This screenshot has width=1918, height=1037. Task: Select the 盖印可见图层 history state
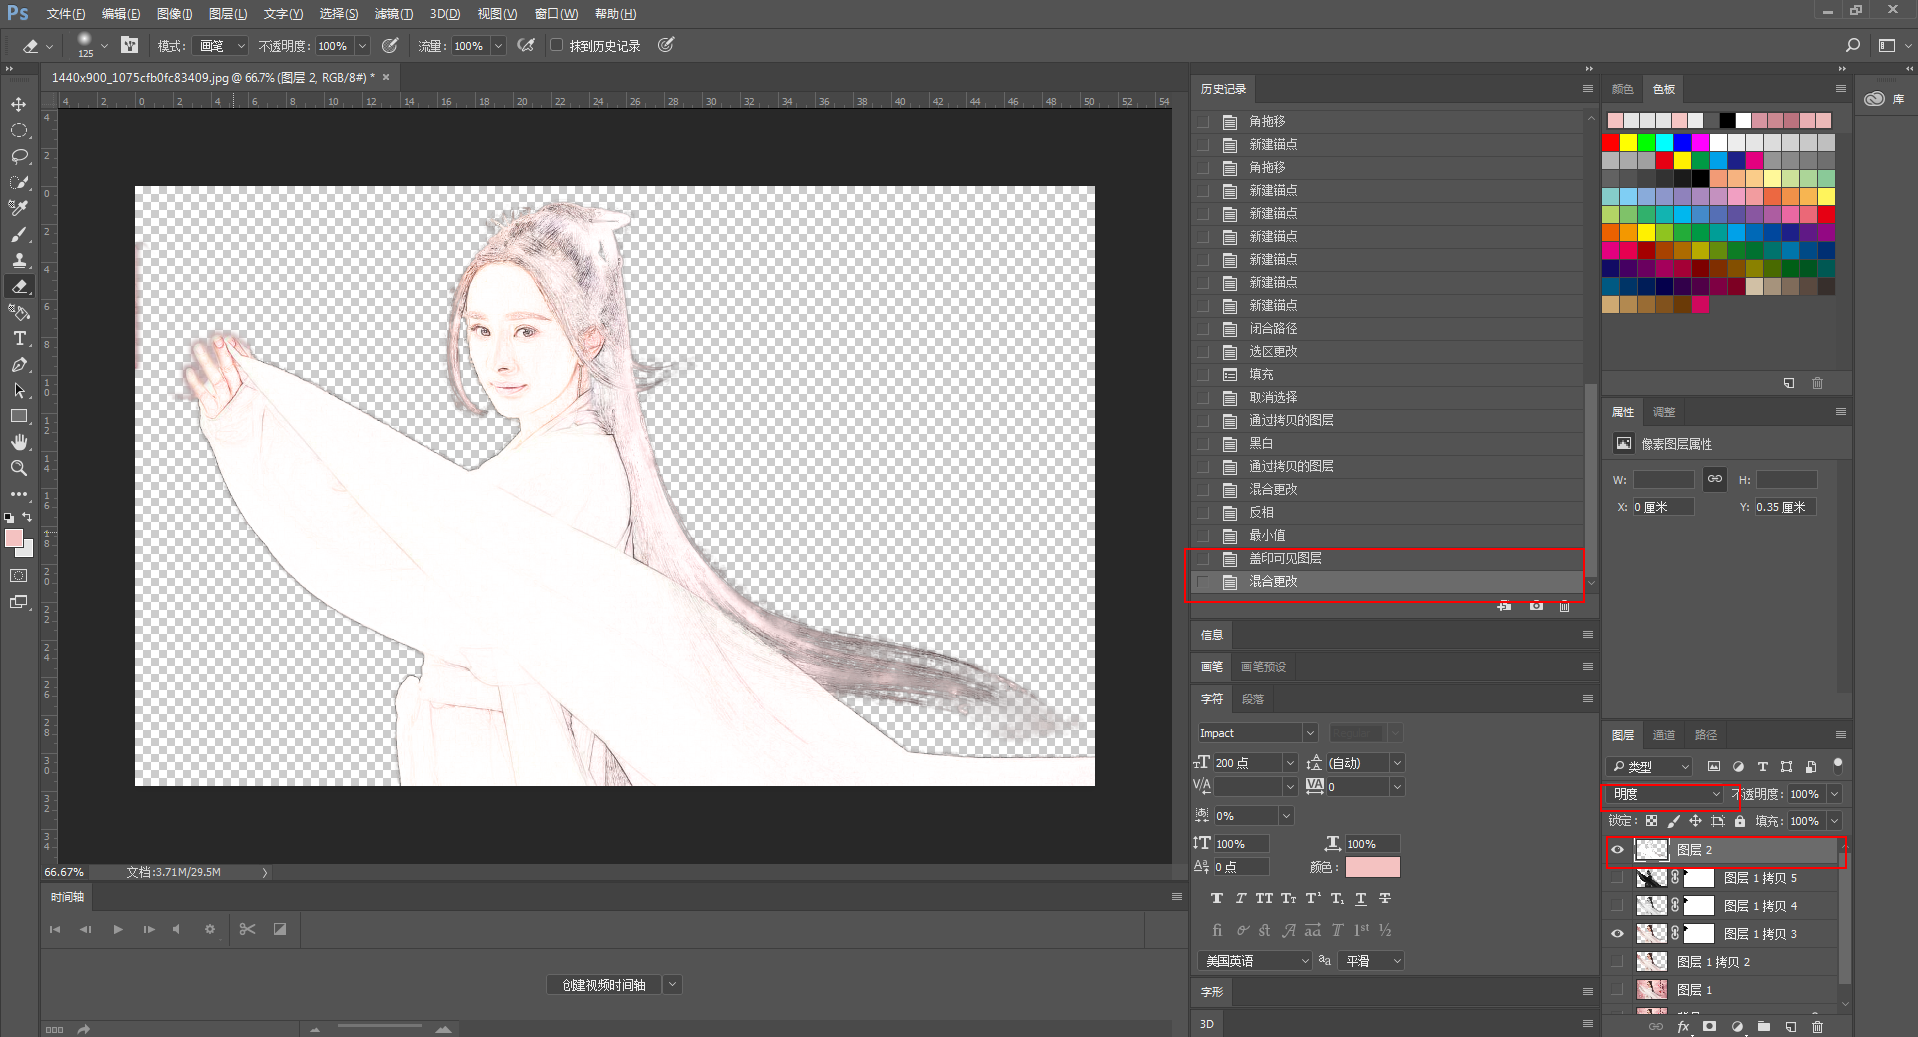pos(1386,559)
